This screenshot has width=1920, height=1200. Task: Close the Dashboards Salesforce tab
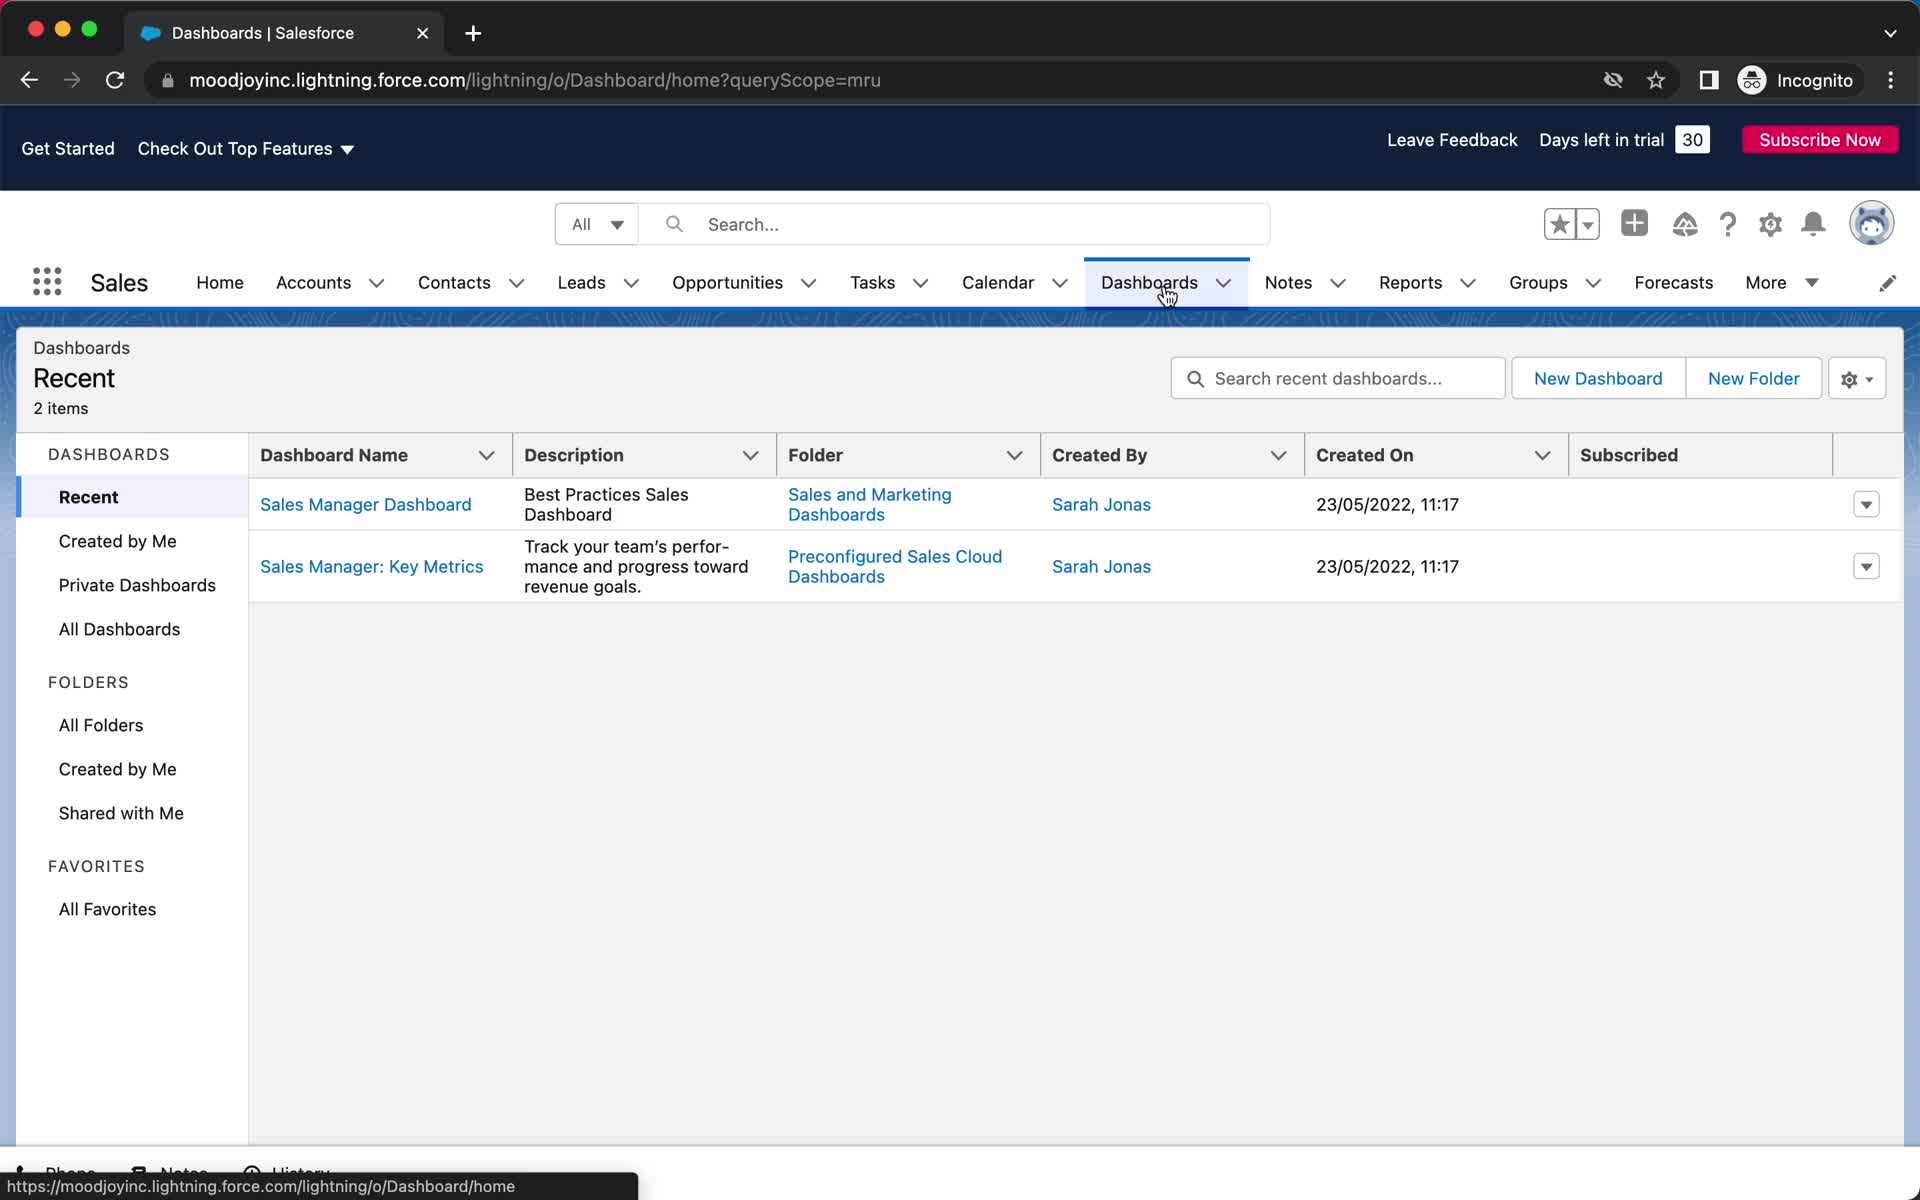click(x=422, y=33)
